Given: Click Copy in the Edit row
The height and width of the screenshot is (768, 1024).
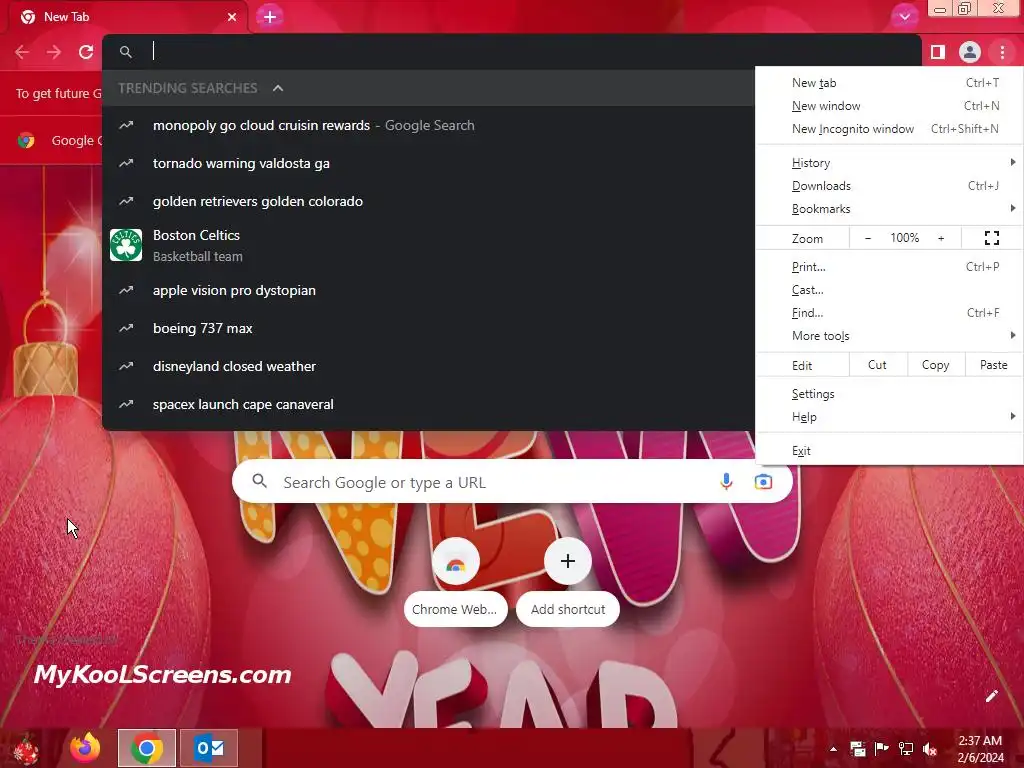Looking at the screenshot, I should 936,365.
